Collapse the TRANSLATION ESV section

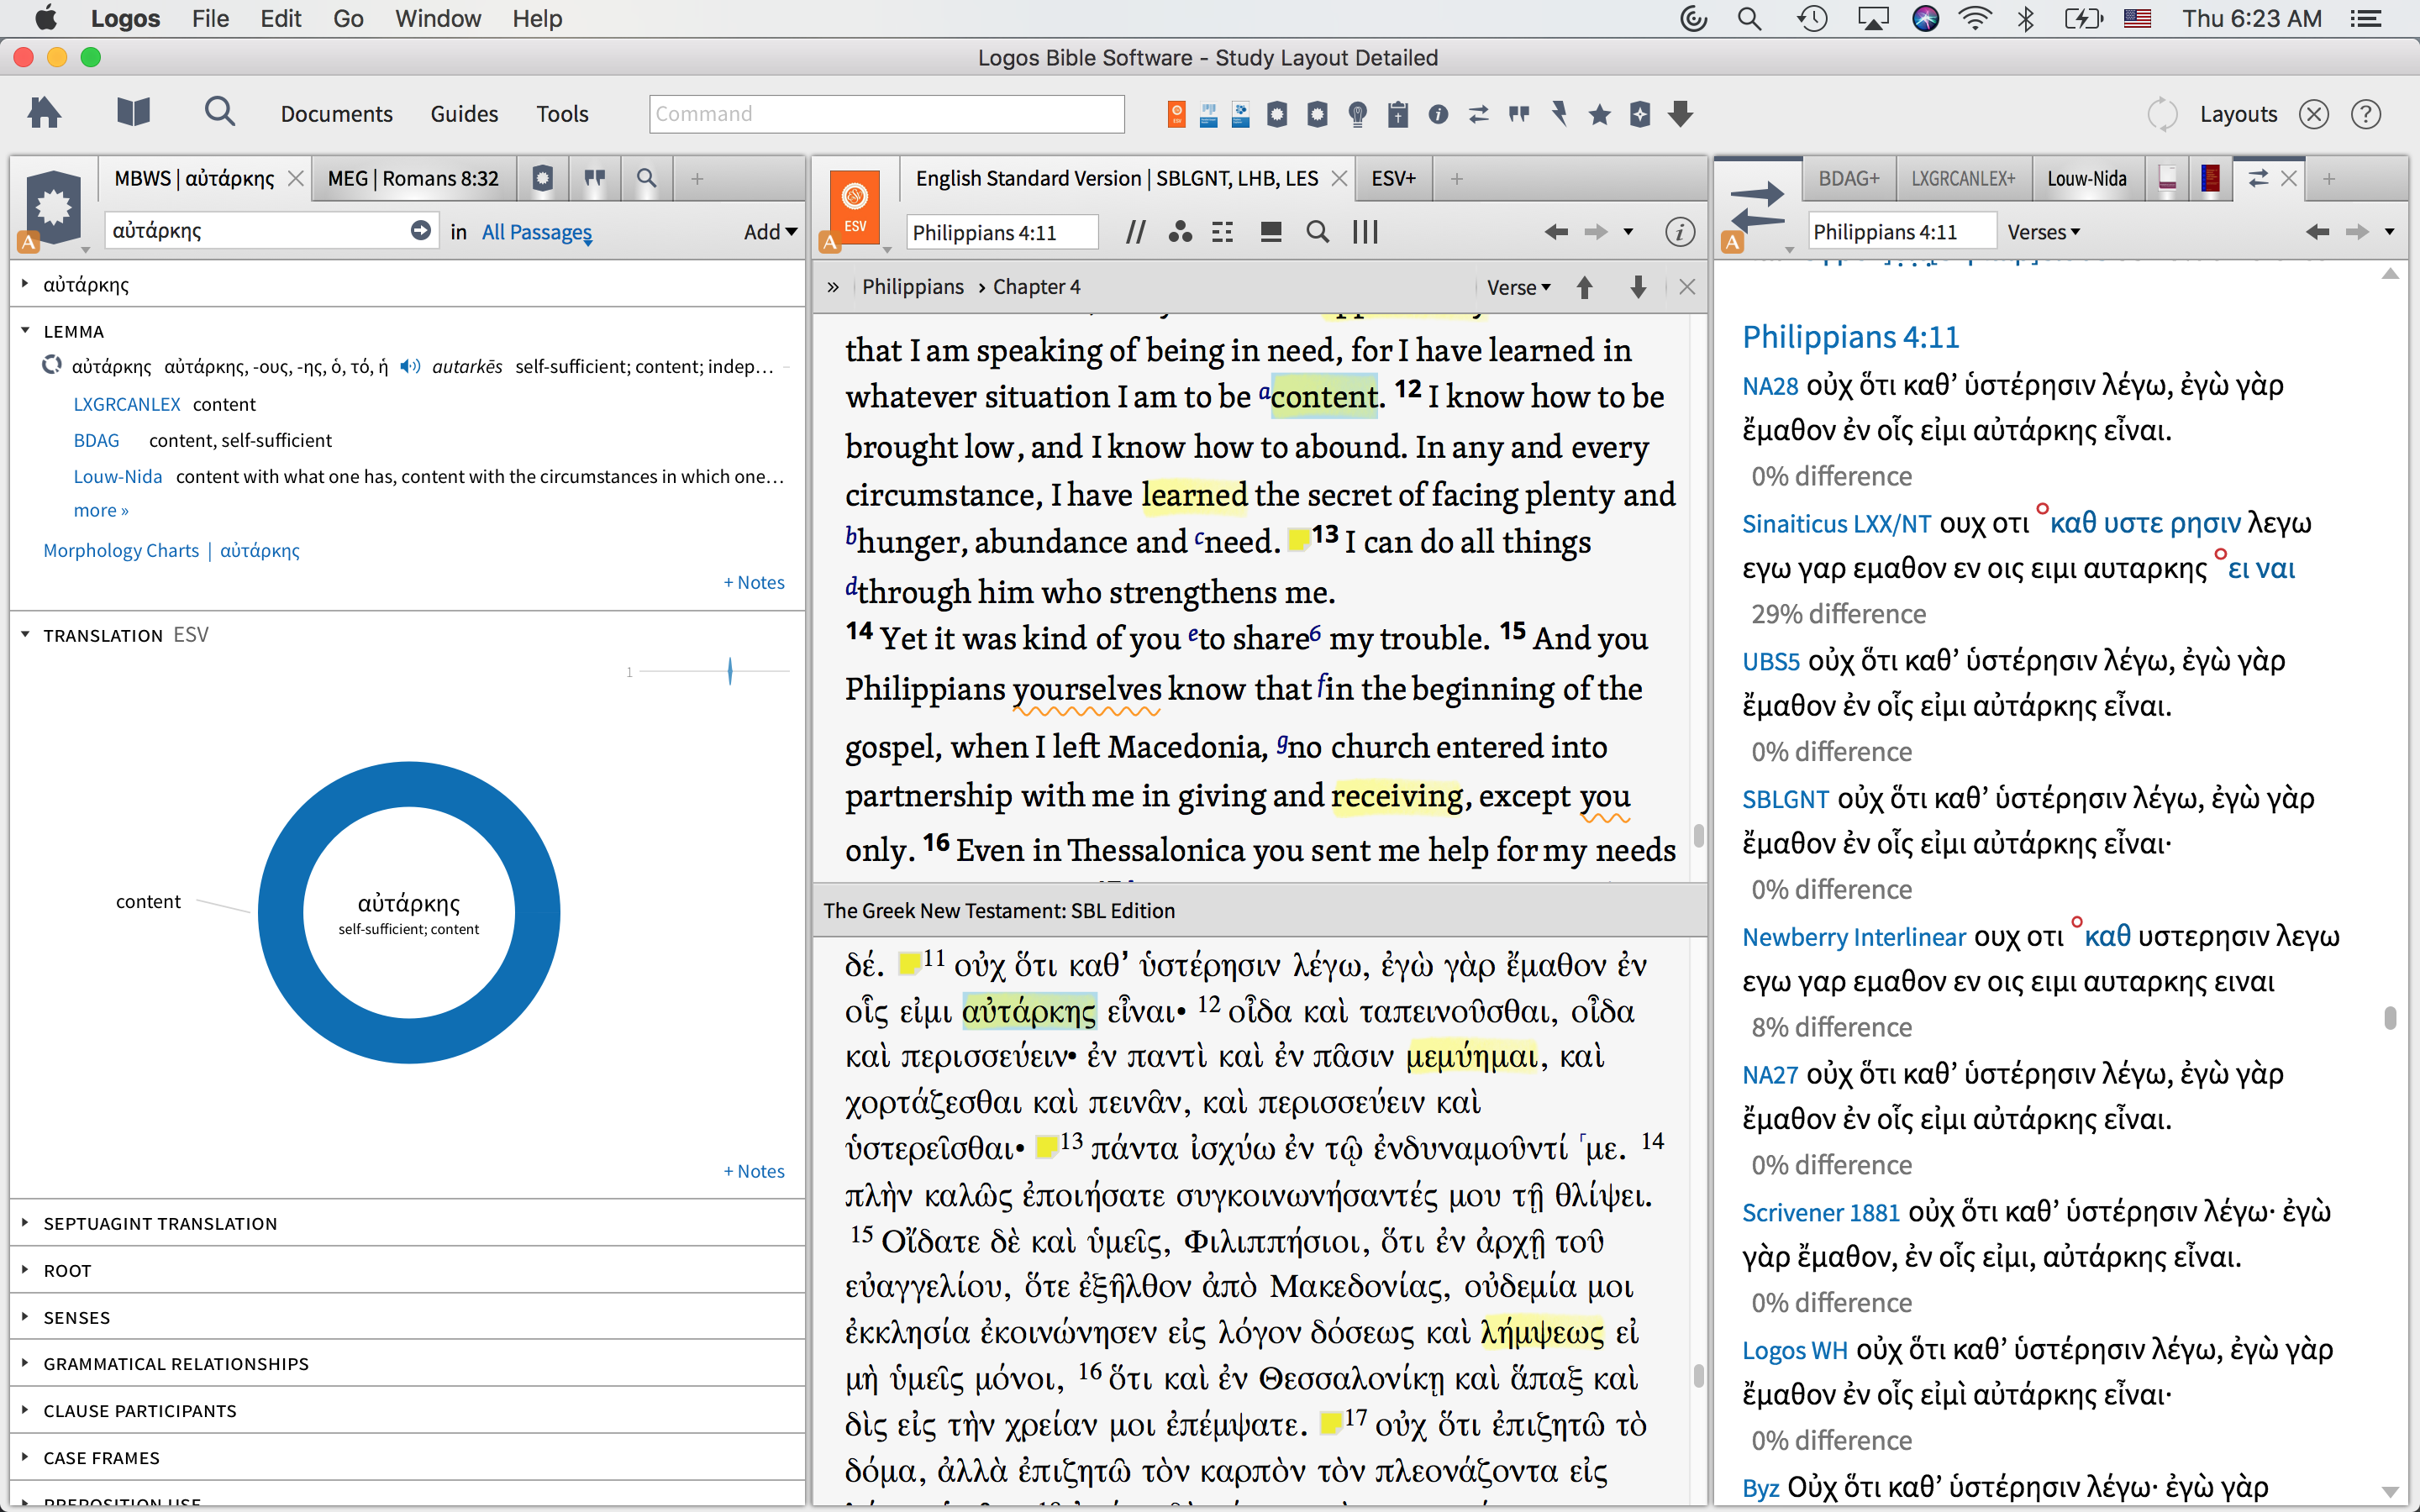(25, 634)
